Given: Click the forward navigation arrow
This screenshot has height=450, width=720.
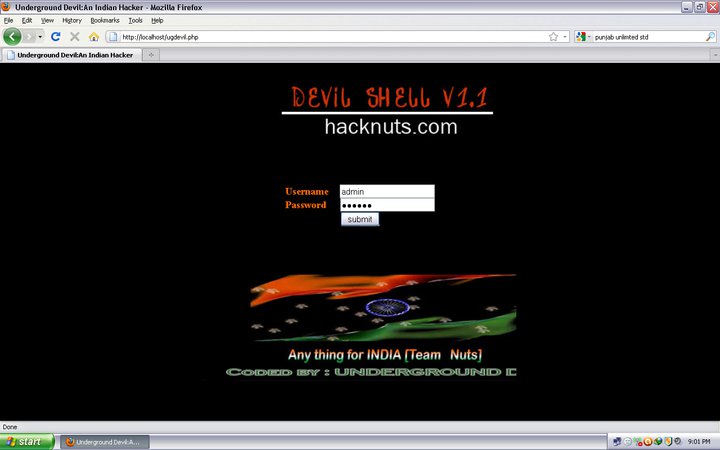Looking at the screenshot, I should (x=30, y=37).
